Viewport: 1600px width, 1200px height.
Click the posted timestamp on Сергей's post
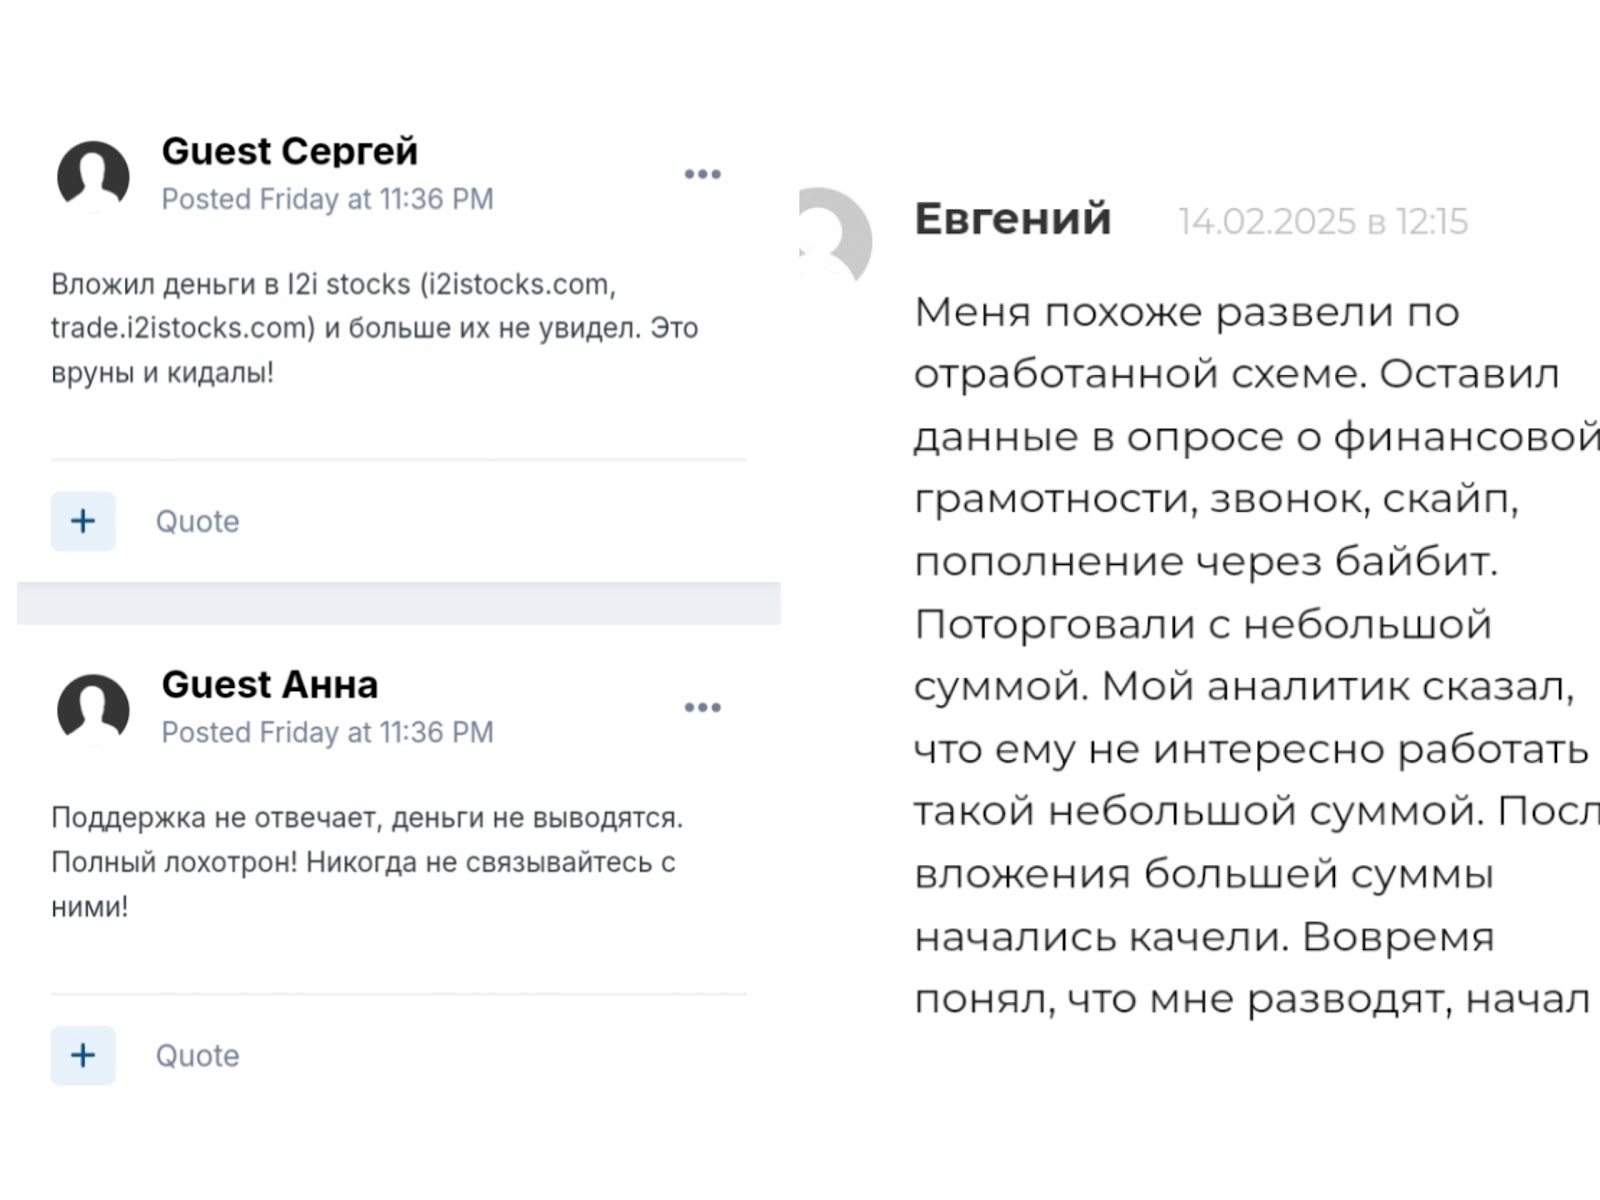click(x=327, y=199)
